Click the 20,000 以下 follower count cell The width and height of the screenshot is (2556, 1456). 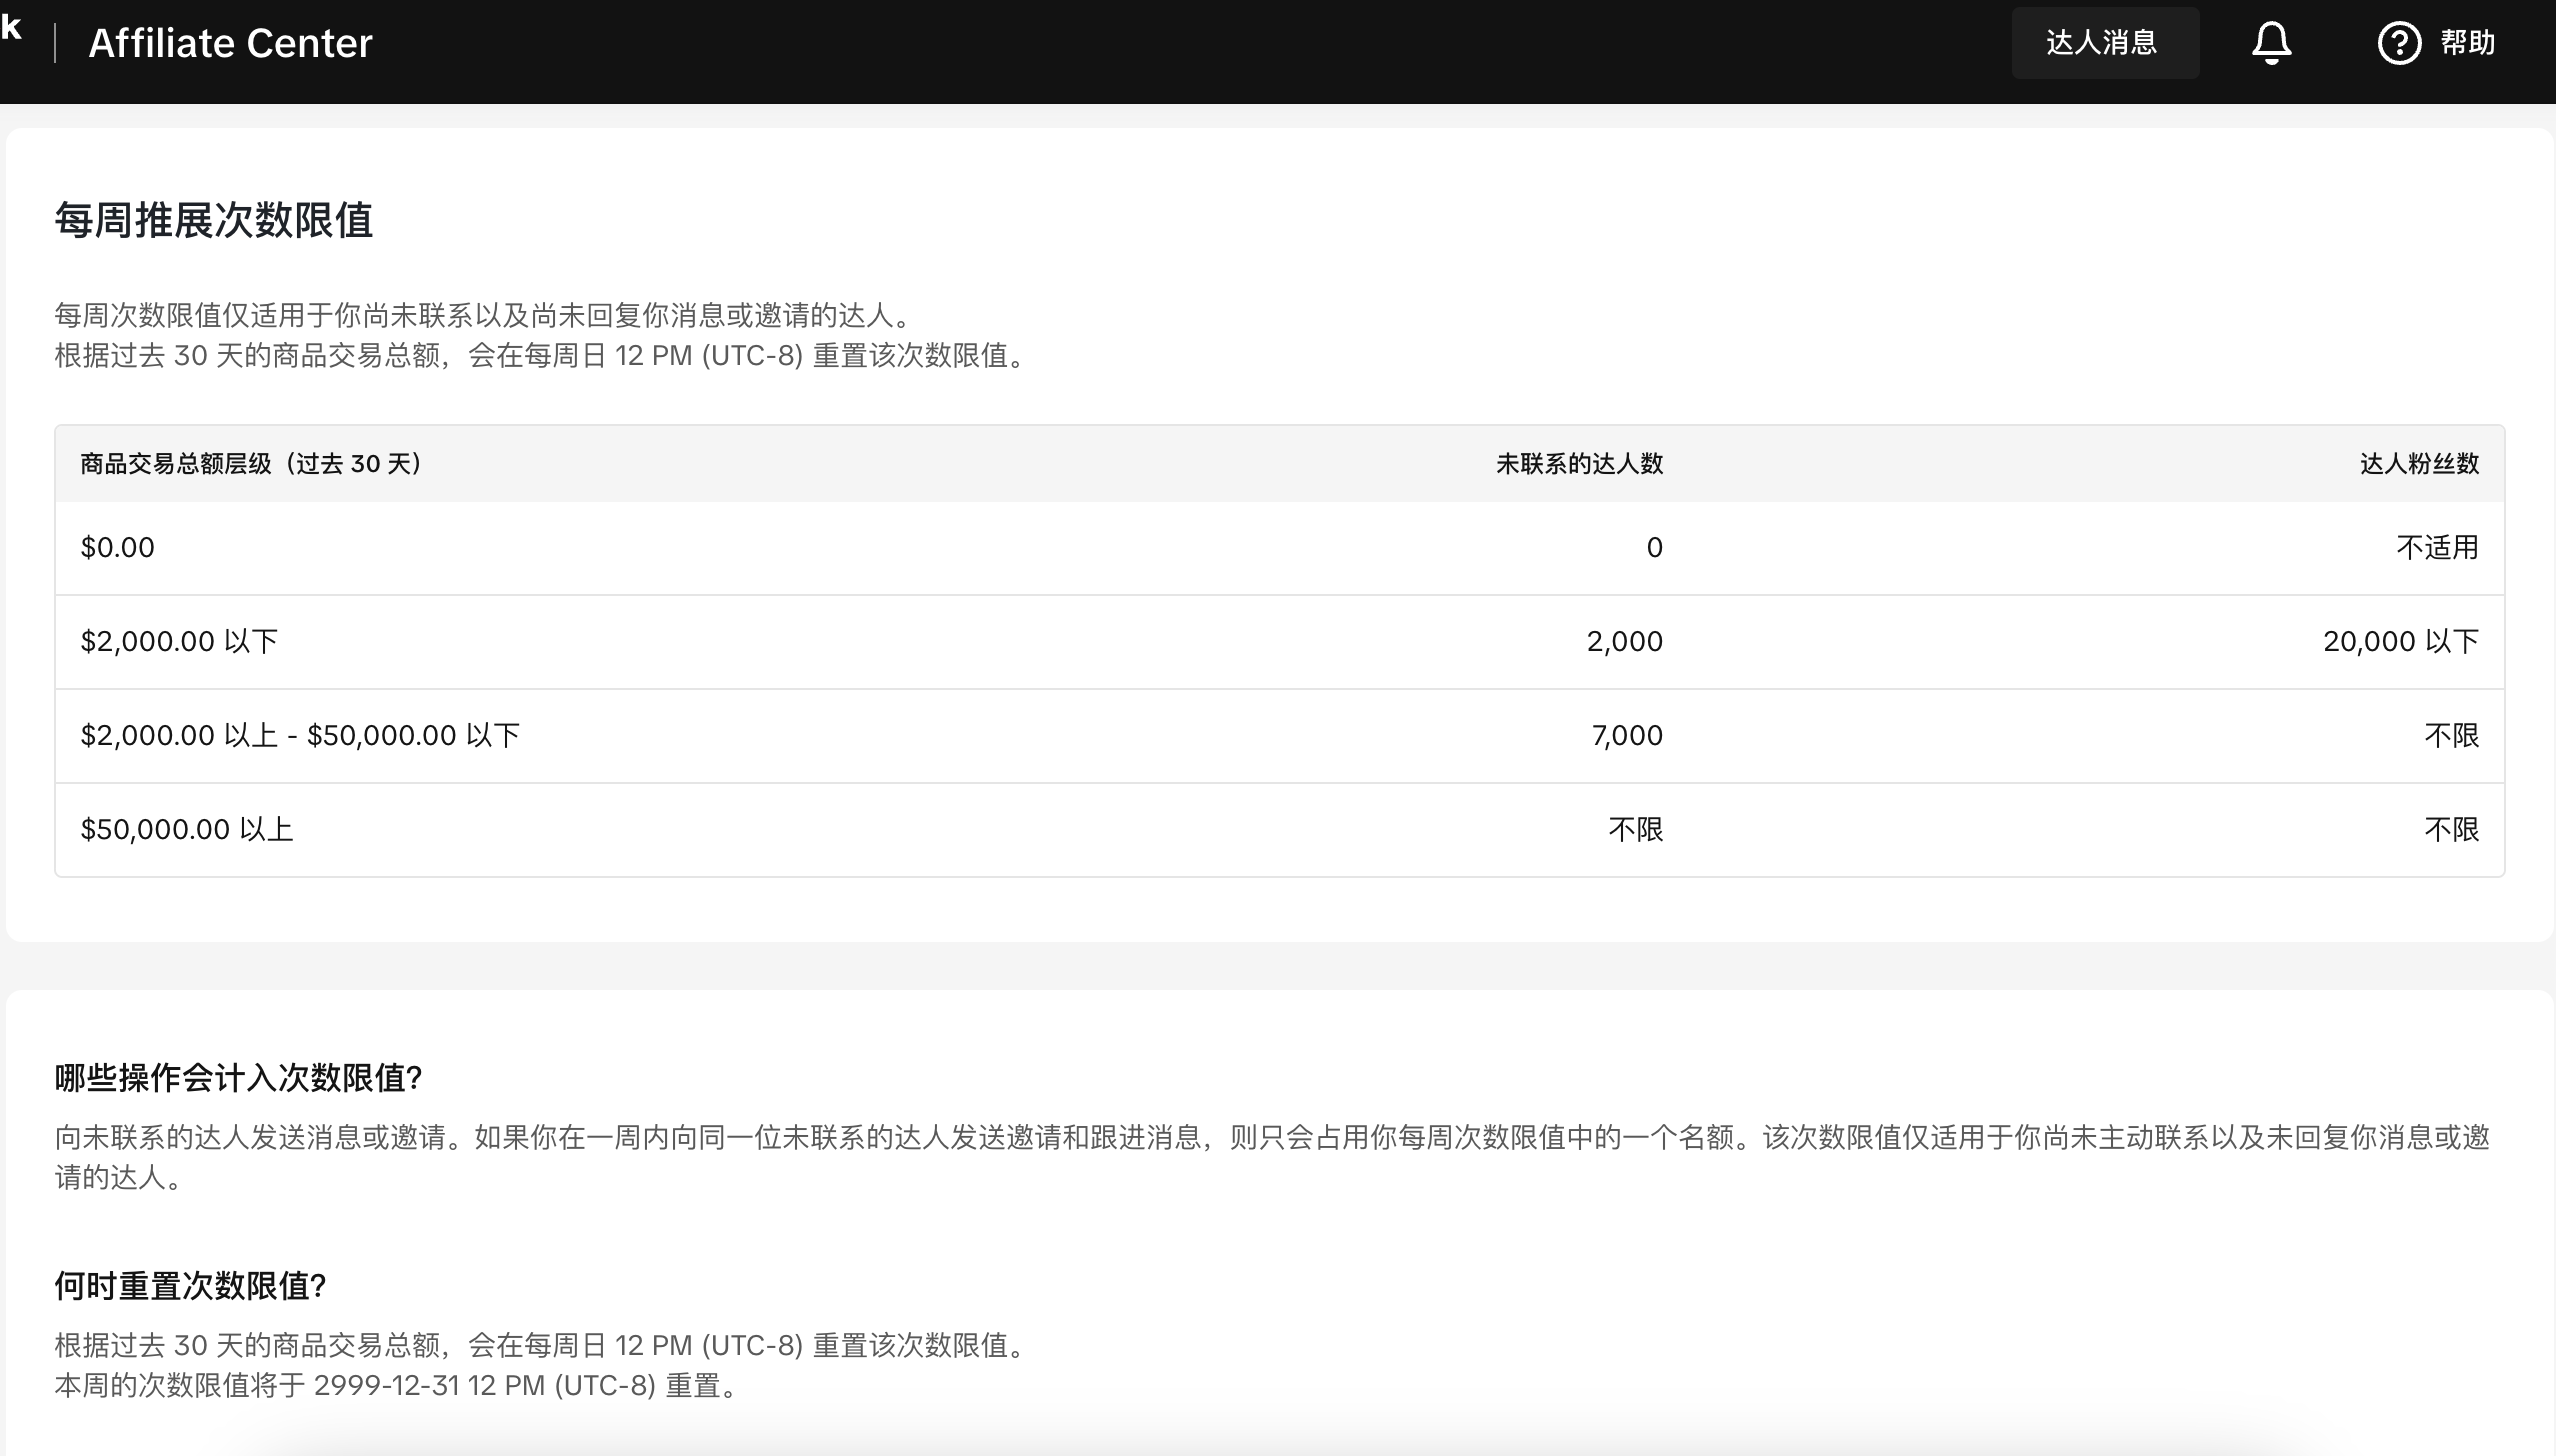pos(2400,642)
